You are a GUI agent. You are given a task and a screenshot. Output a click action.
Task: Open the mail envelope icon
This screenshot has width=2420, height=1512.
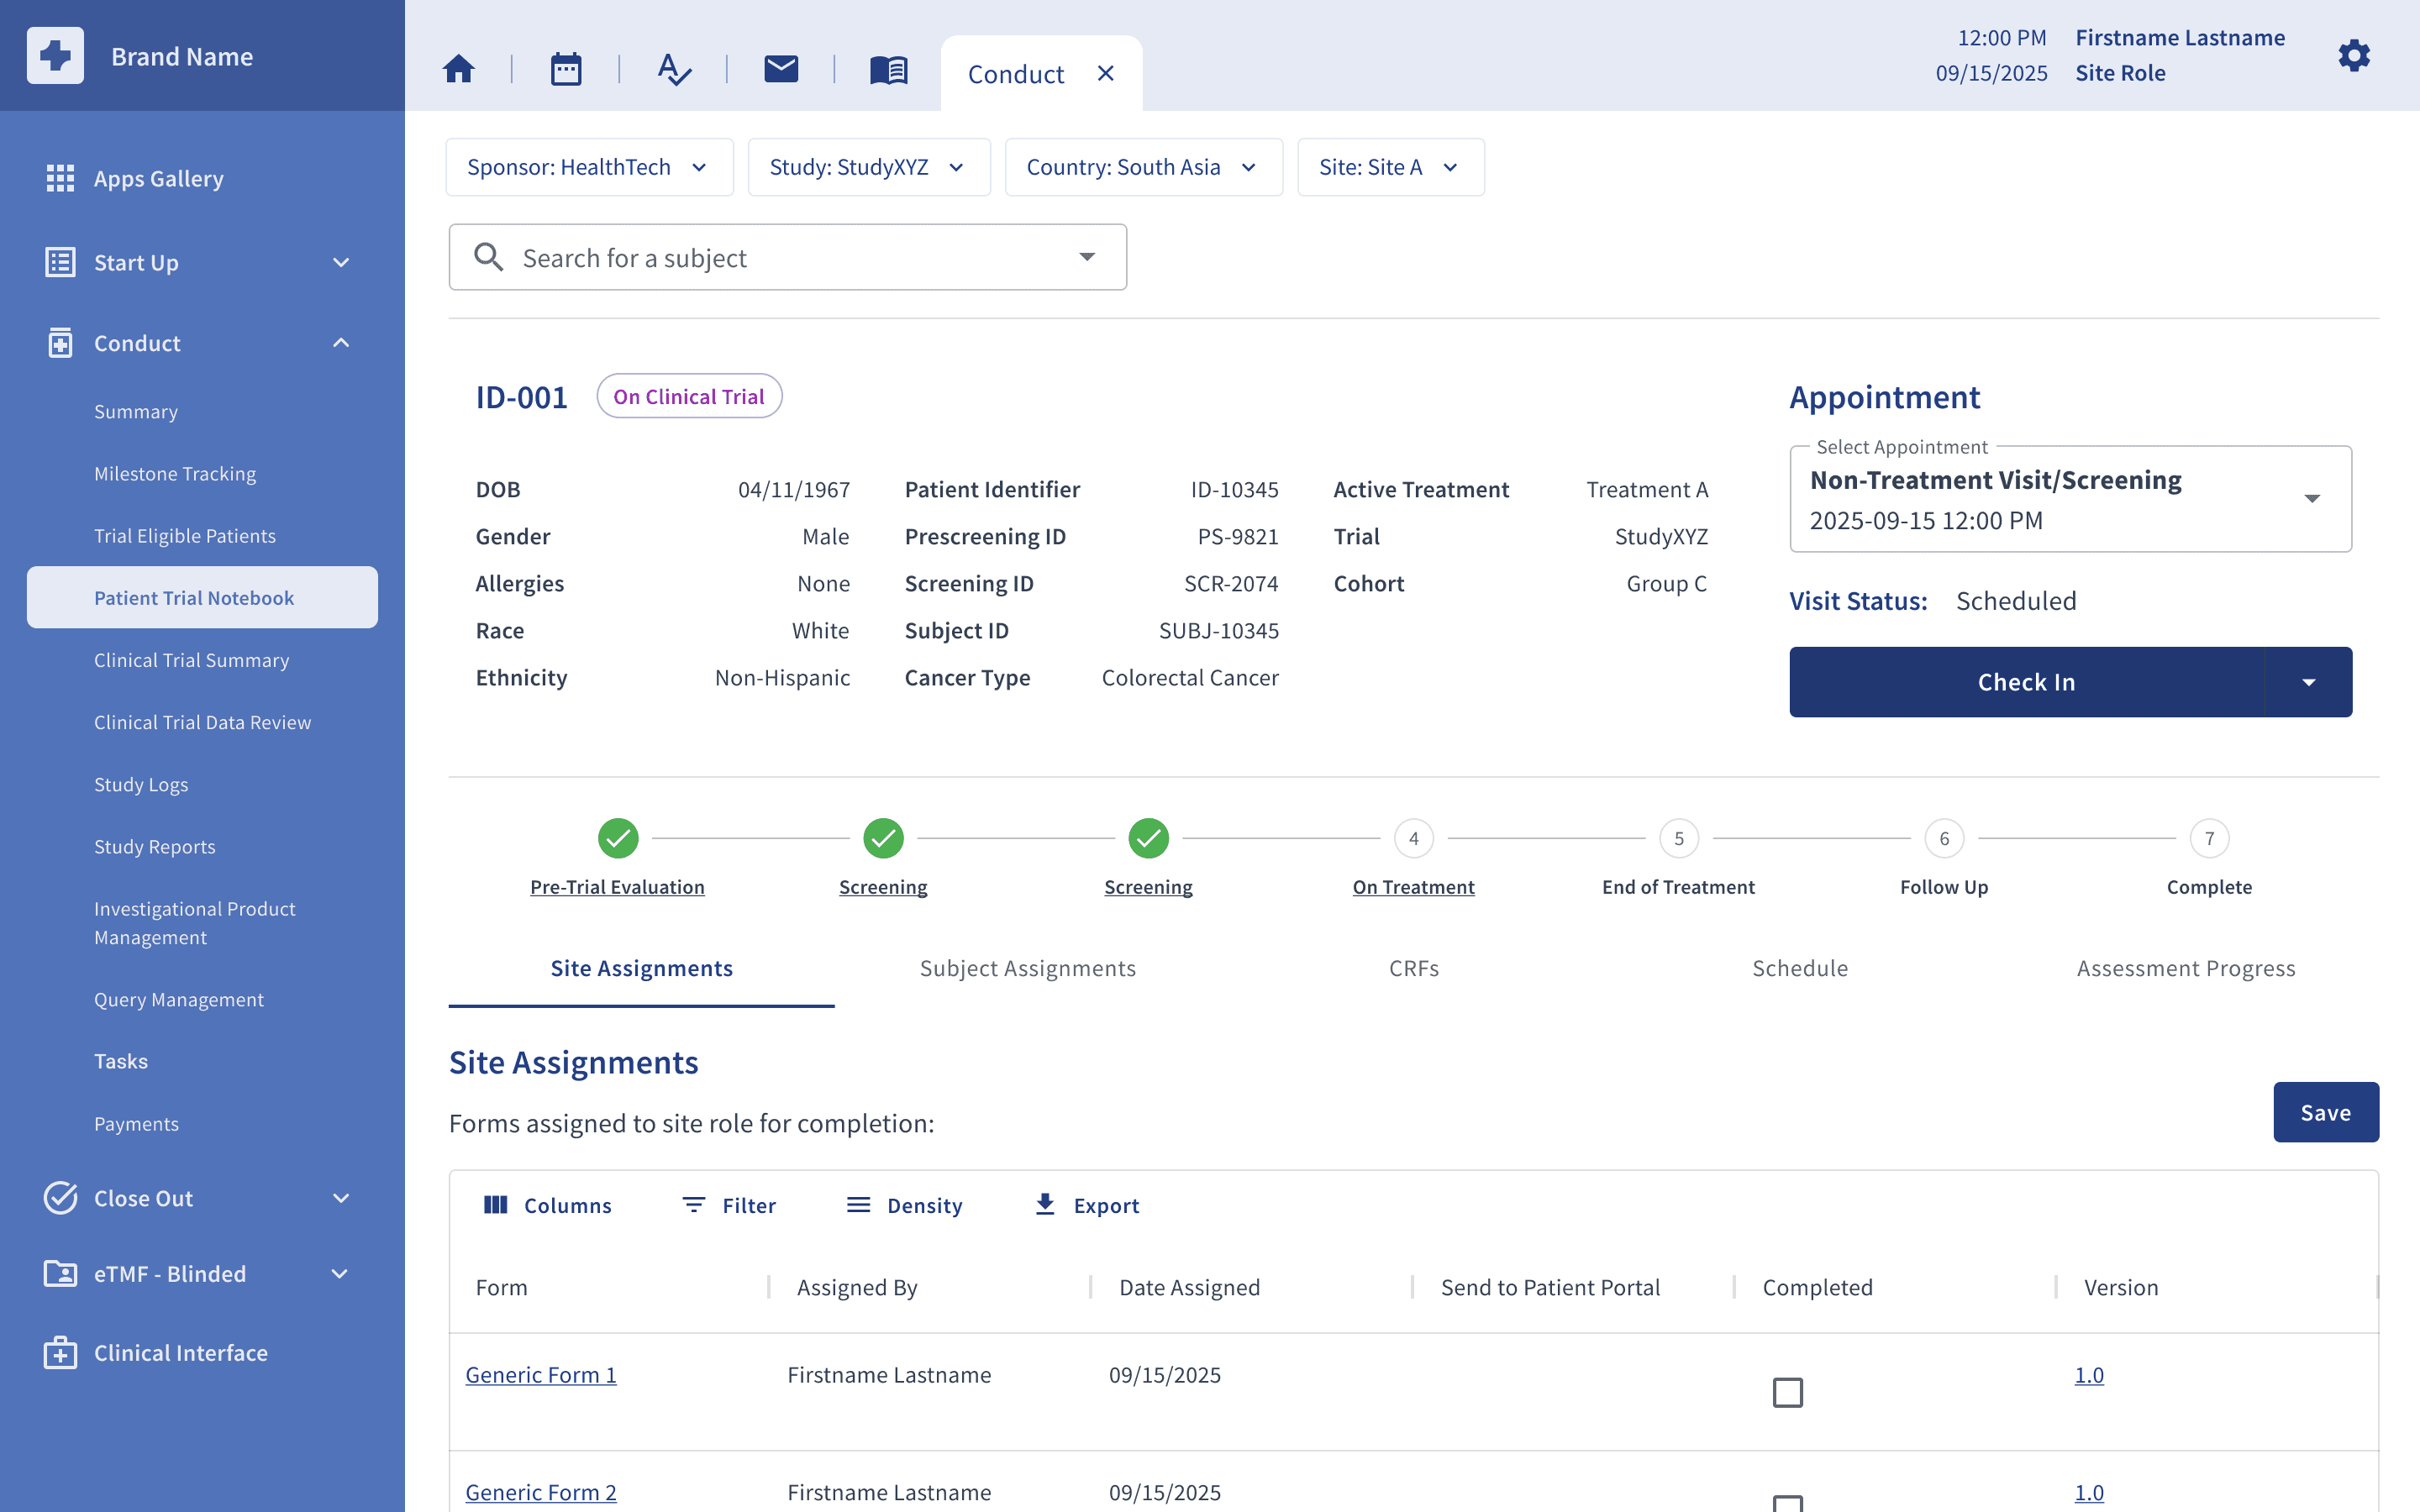(781, 69)
